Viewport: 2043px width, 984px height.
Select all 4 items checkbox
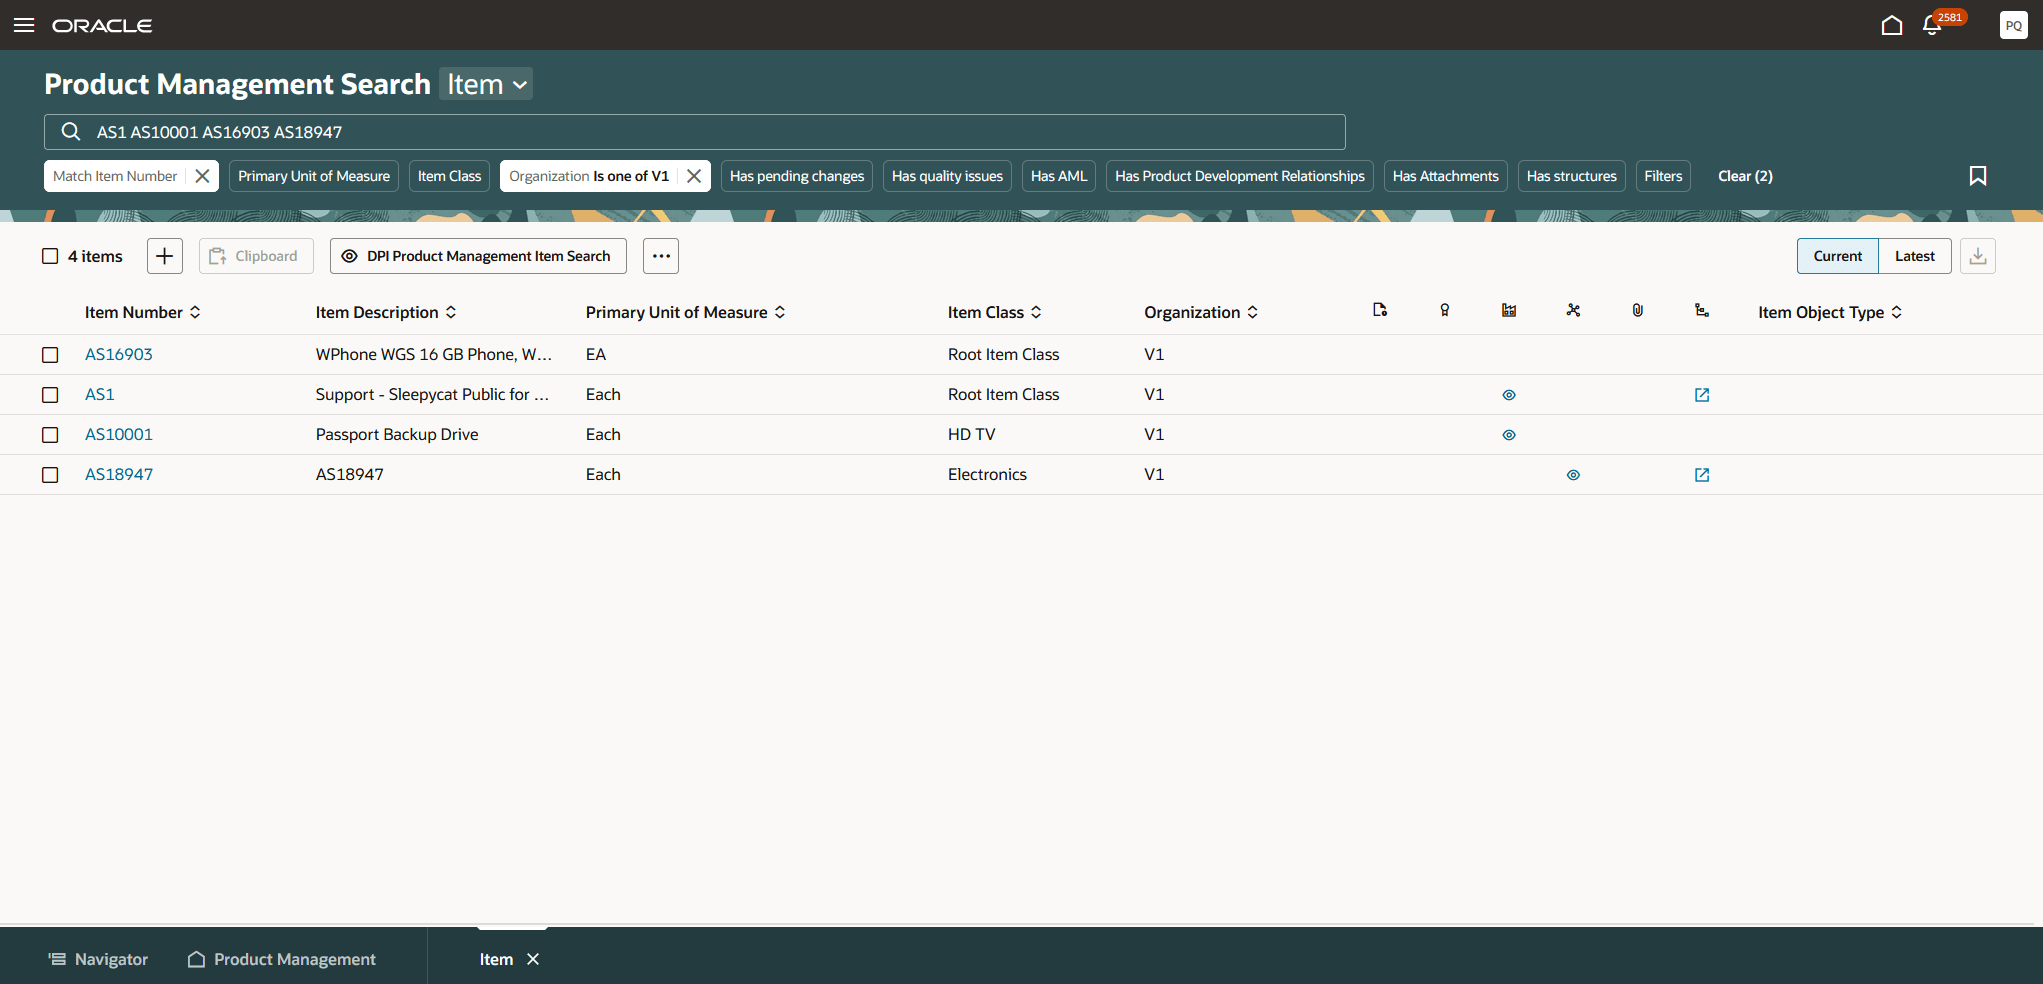click(x=50, y=256)
